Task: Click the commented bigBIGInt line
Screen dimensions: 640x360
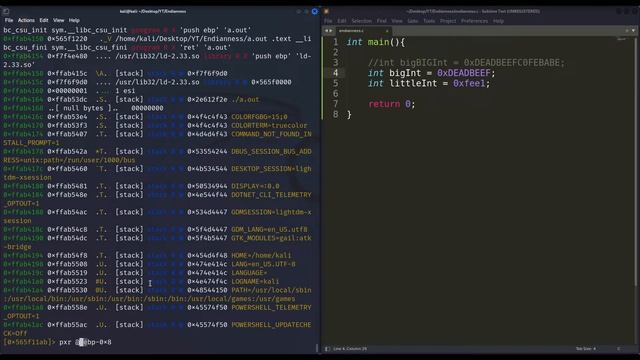Action: [x=466, y=62]
